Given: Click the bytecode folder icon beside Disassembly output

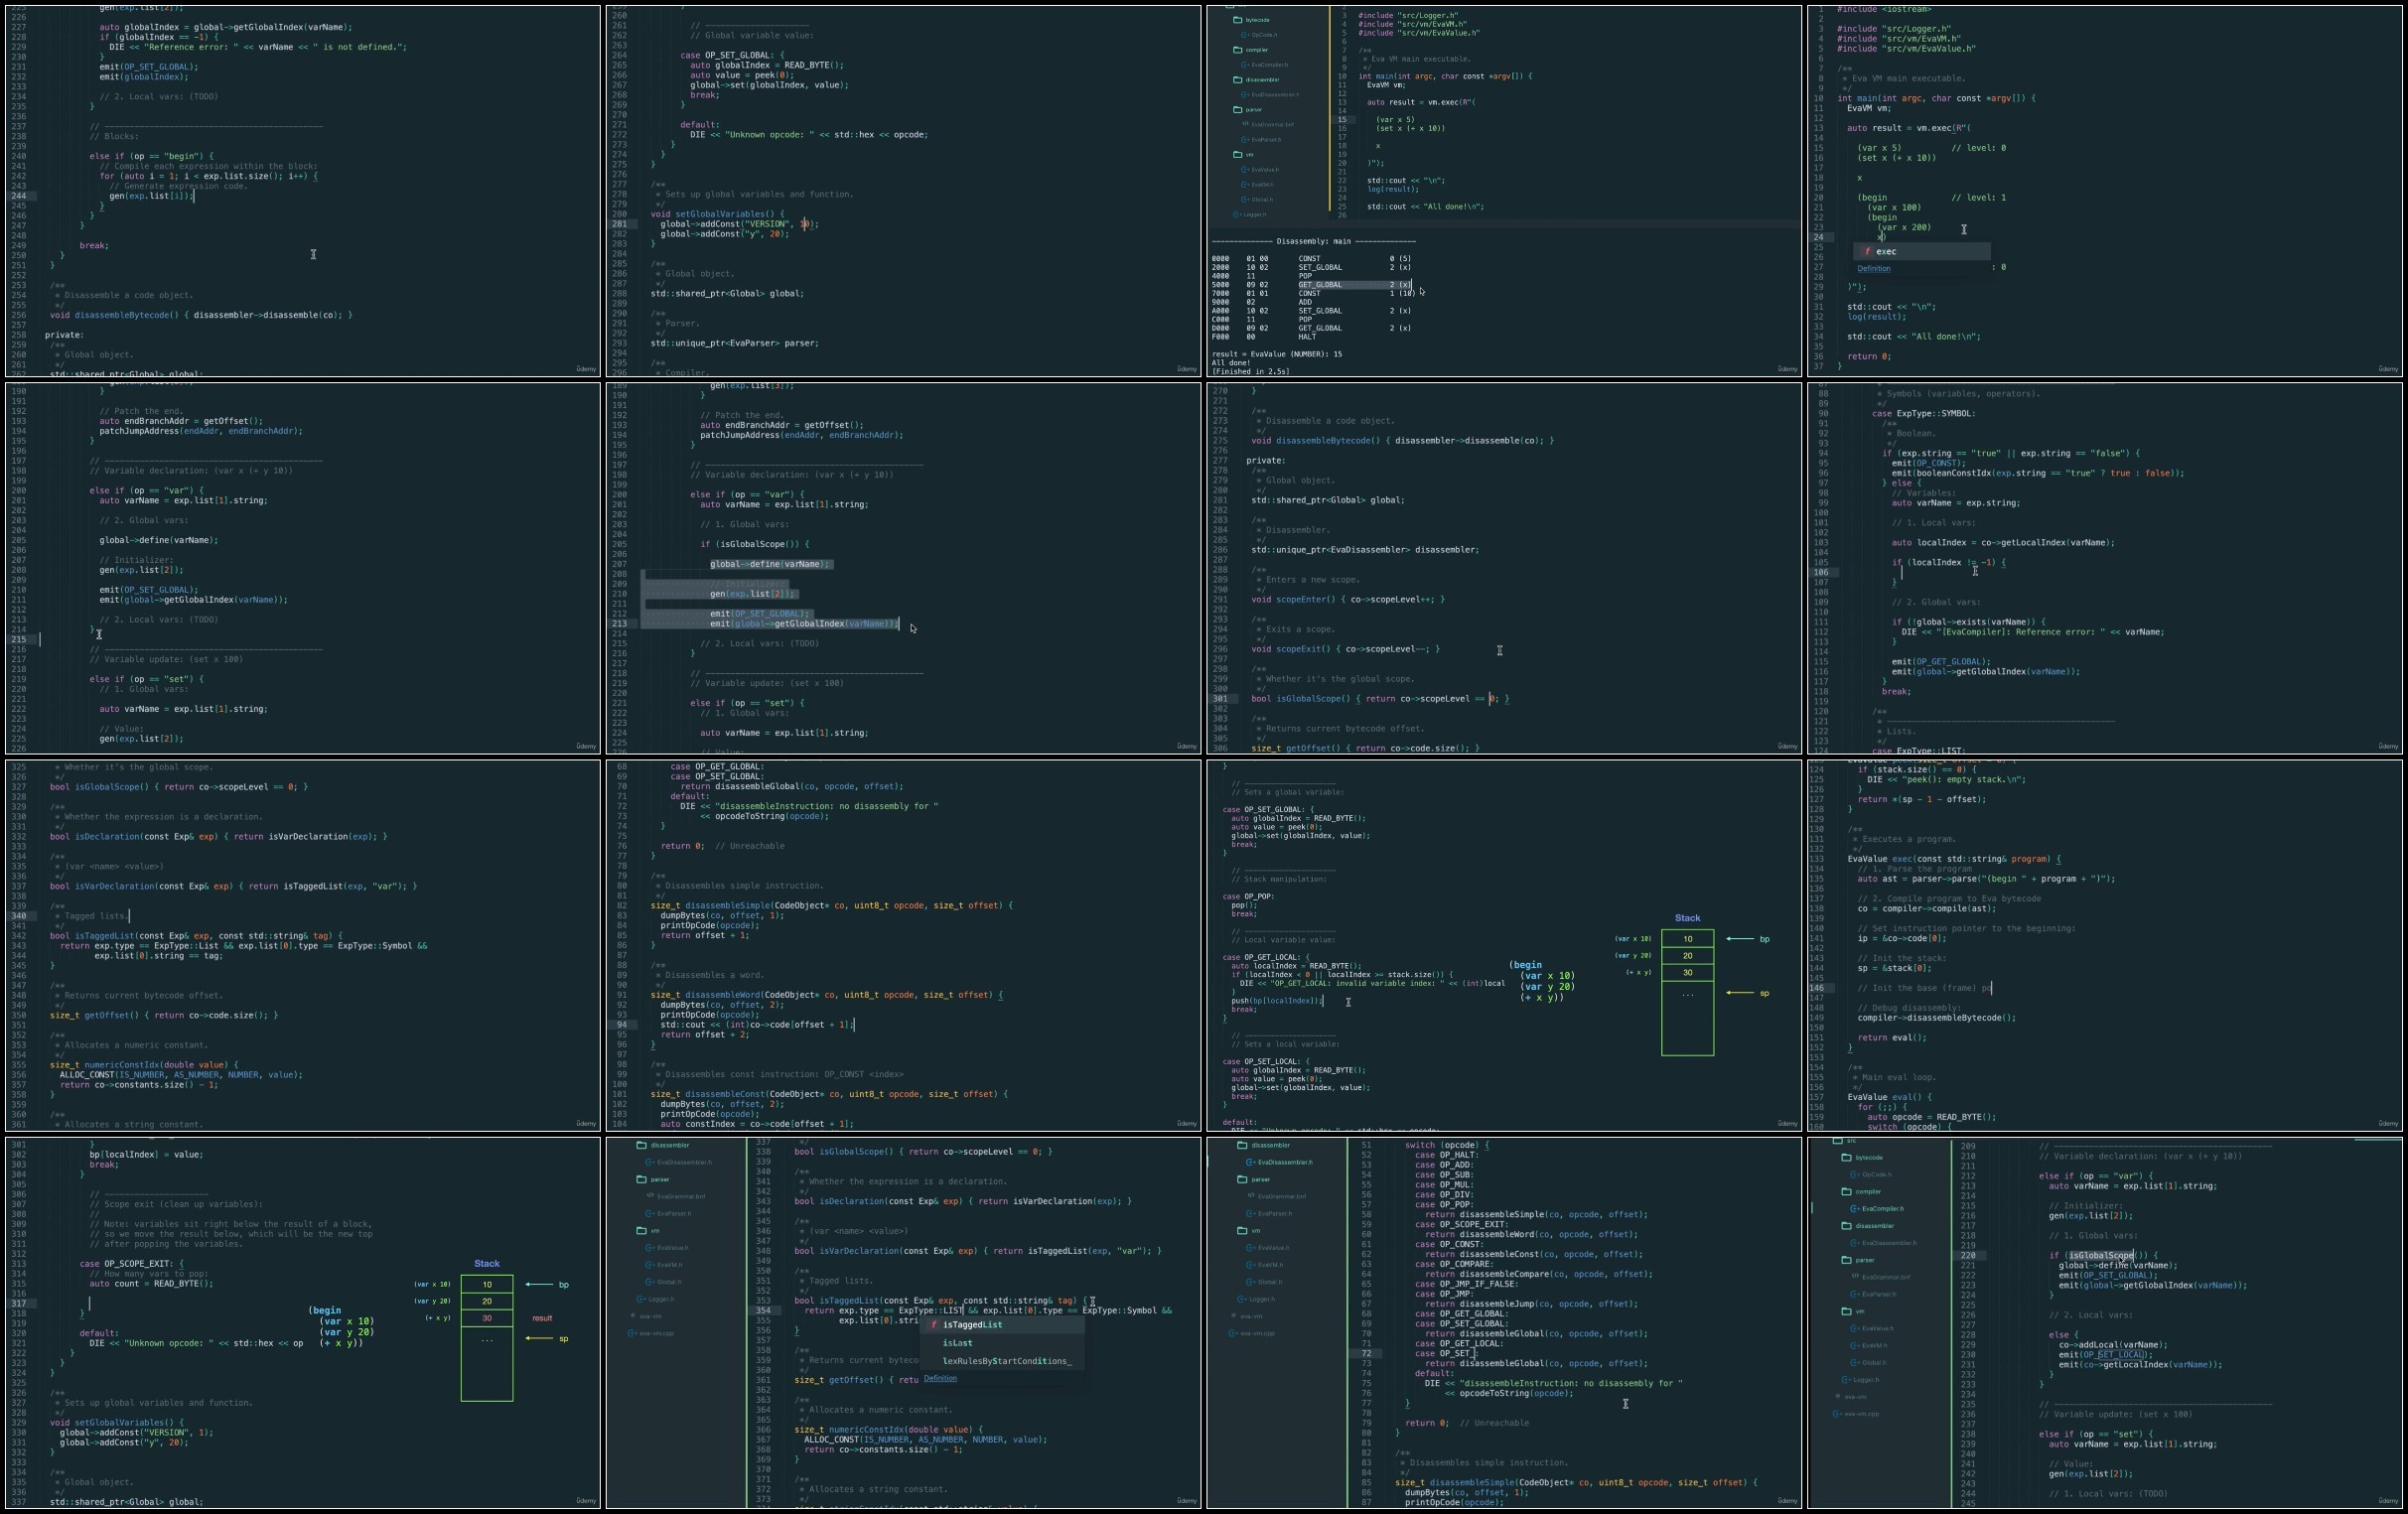Looking at the screenshot, I should click(x=1237, y=20).
